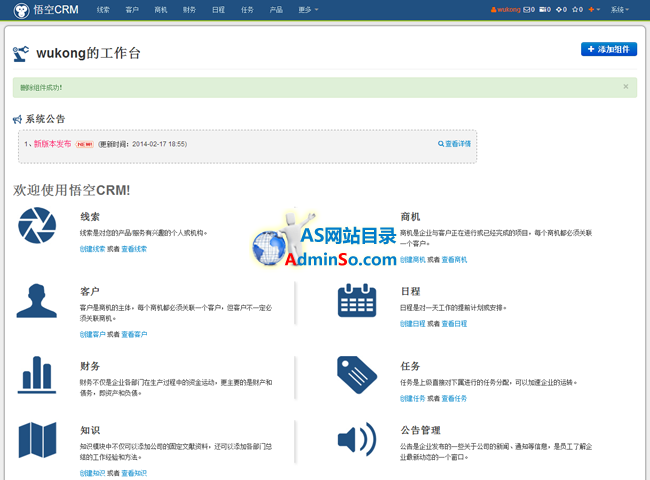Image resolution: width=650 pixels, height=480 pixels.
Task: Open the 日程 menu in navigation bar
Action: [218, 10]
